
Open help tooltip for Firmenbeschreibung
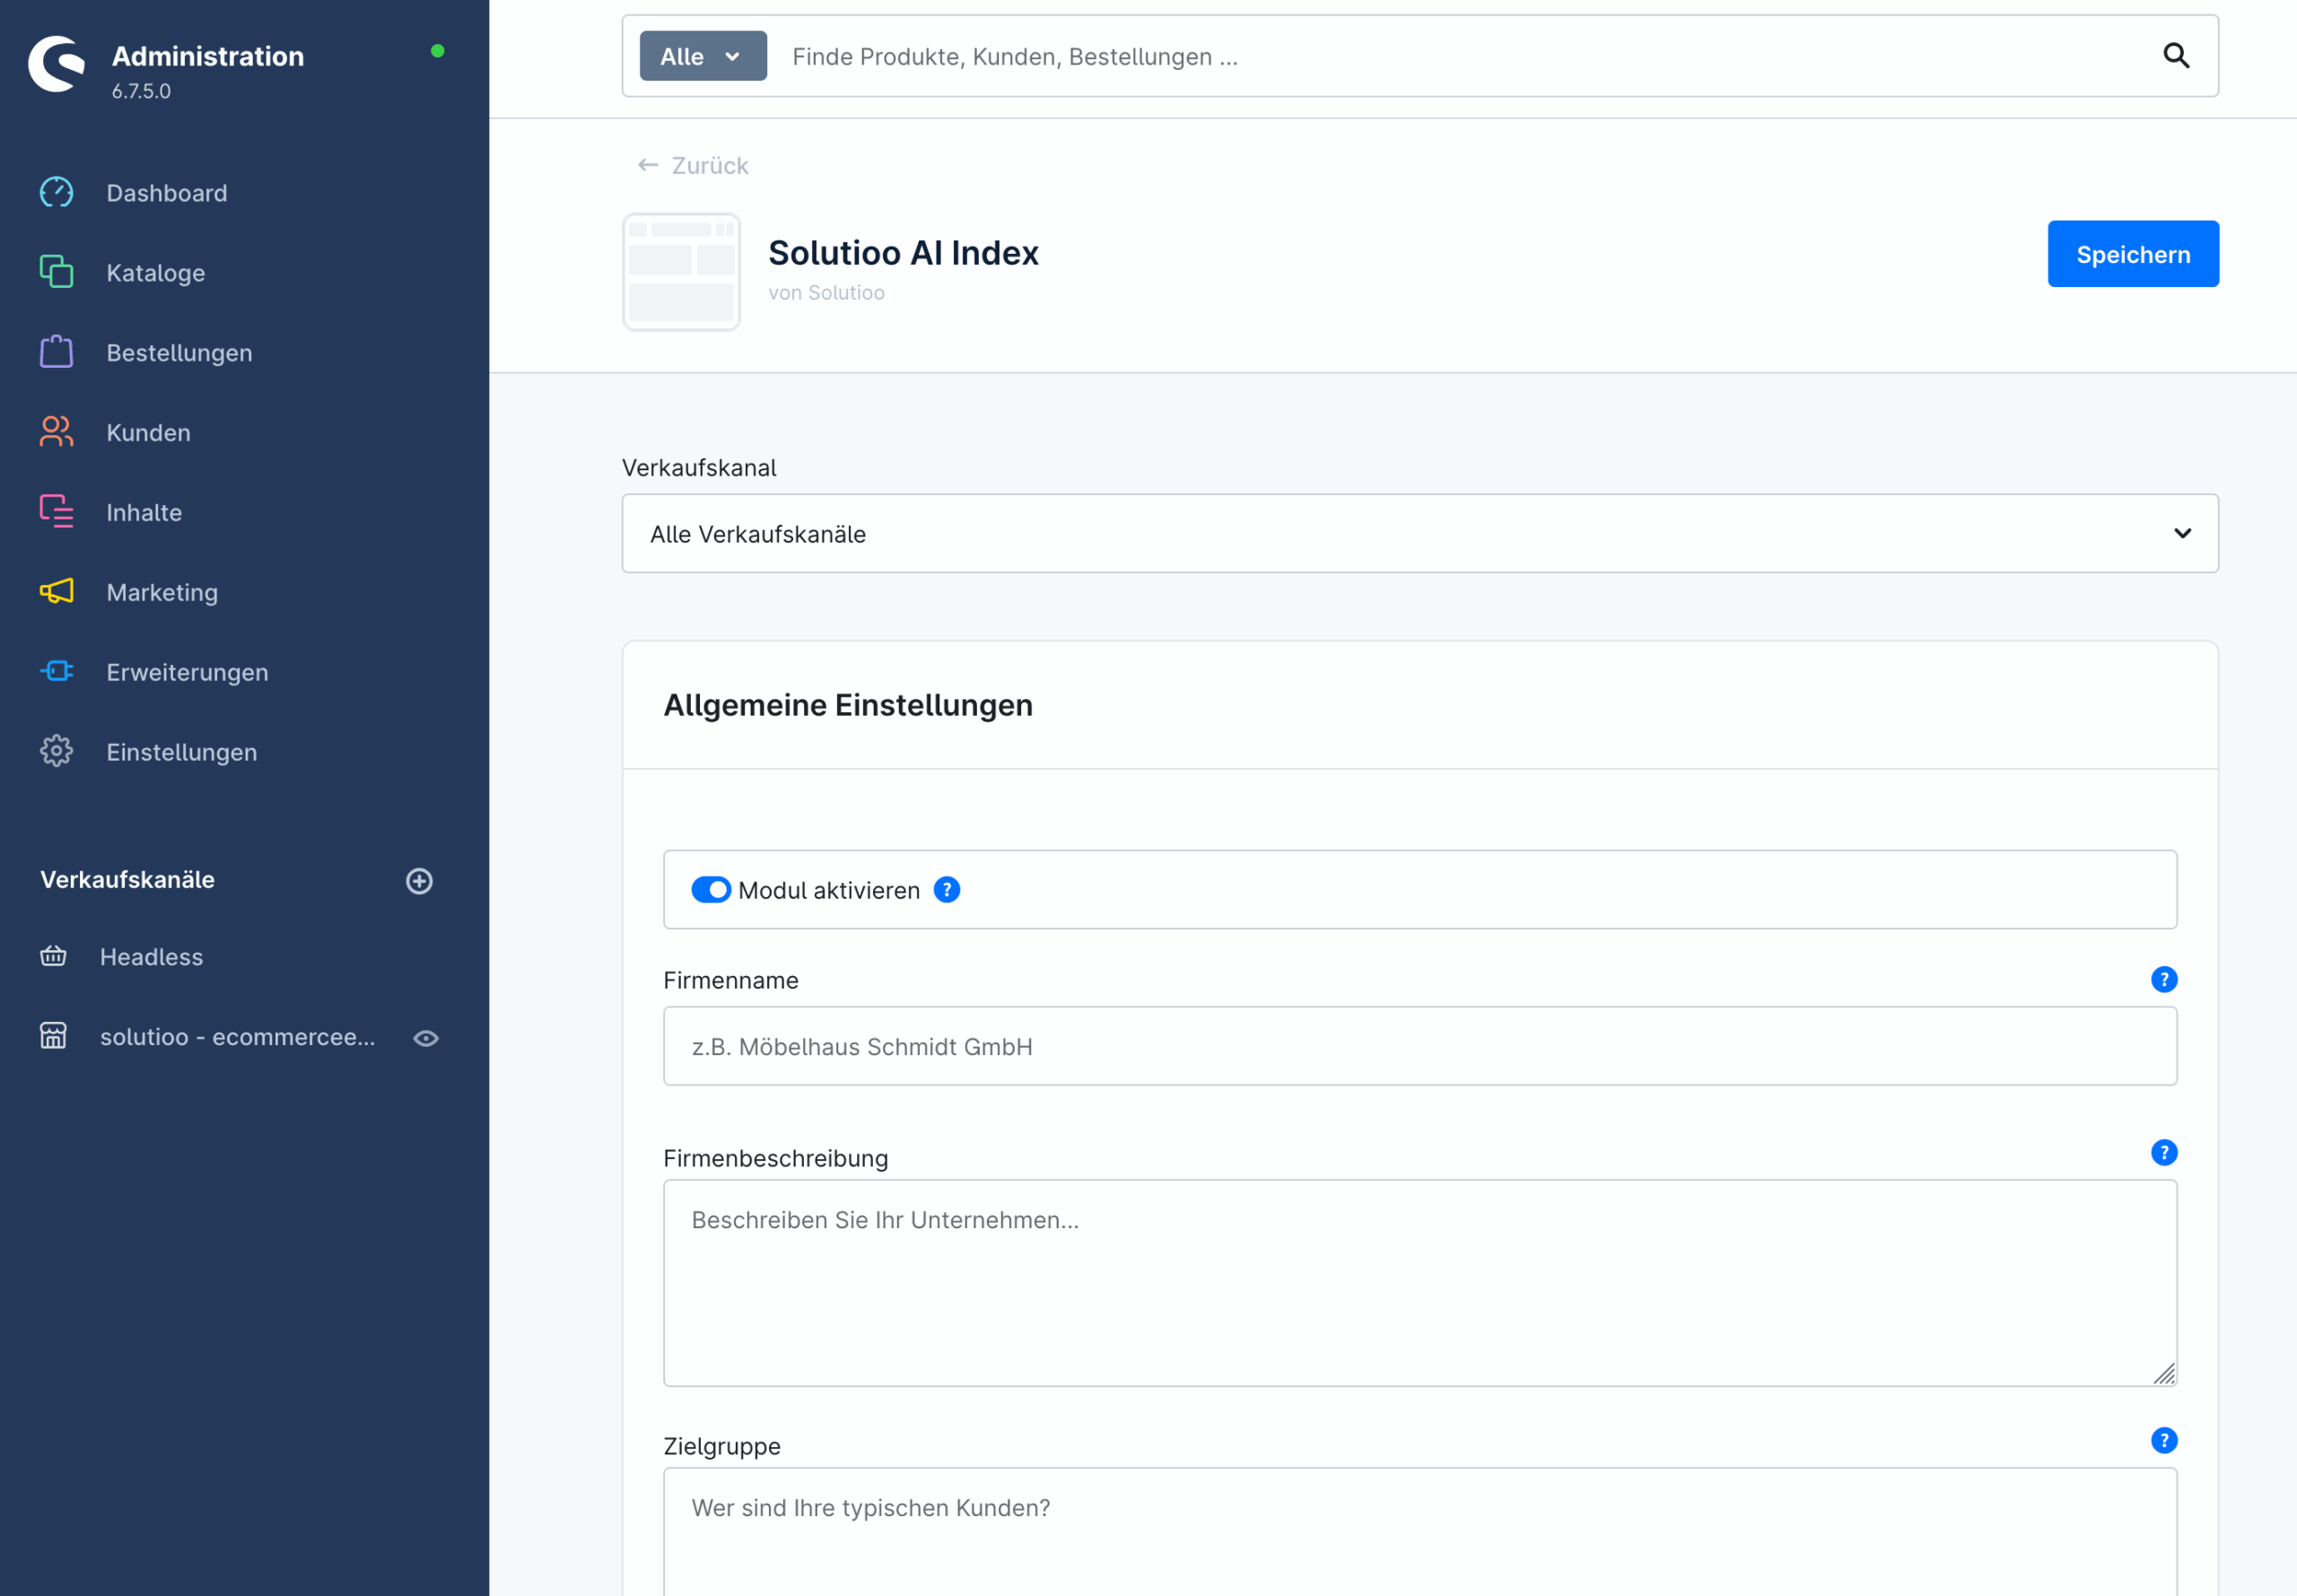pos(2164,1153)
